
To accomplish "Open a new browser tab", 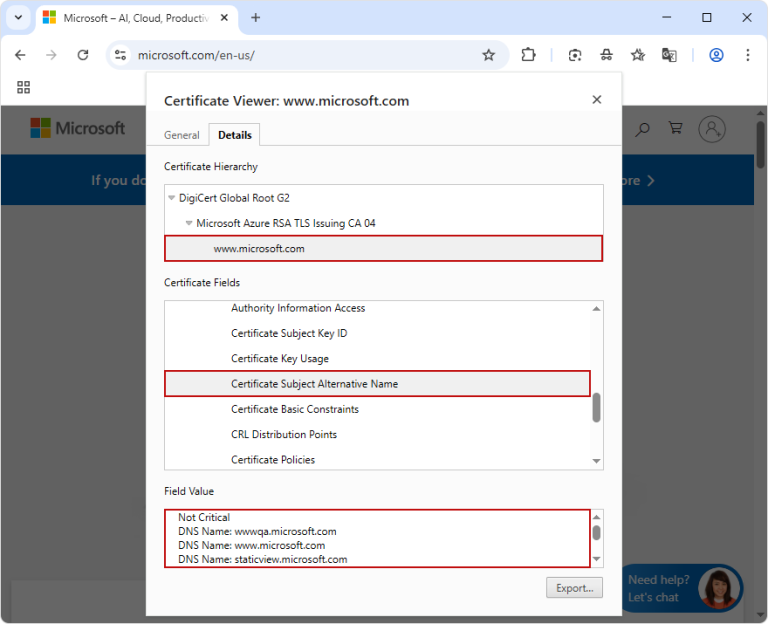I will coord(256,18).
